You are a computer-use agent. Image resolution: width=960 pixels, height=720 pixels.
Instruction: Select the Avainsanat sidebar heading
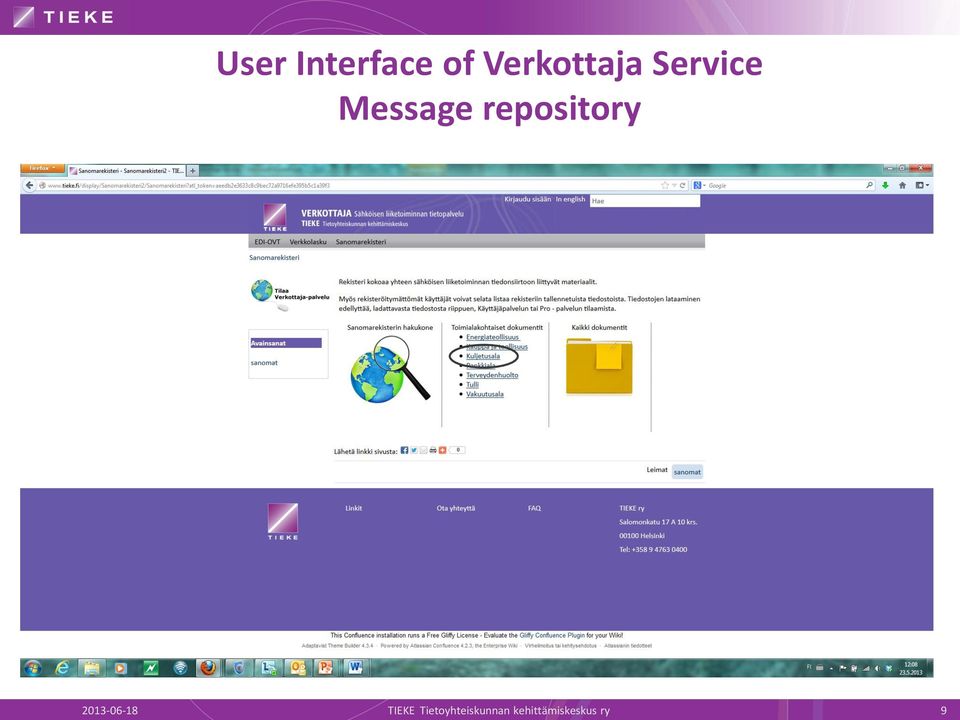(286, 343)
